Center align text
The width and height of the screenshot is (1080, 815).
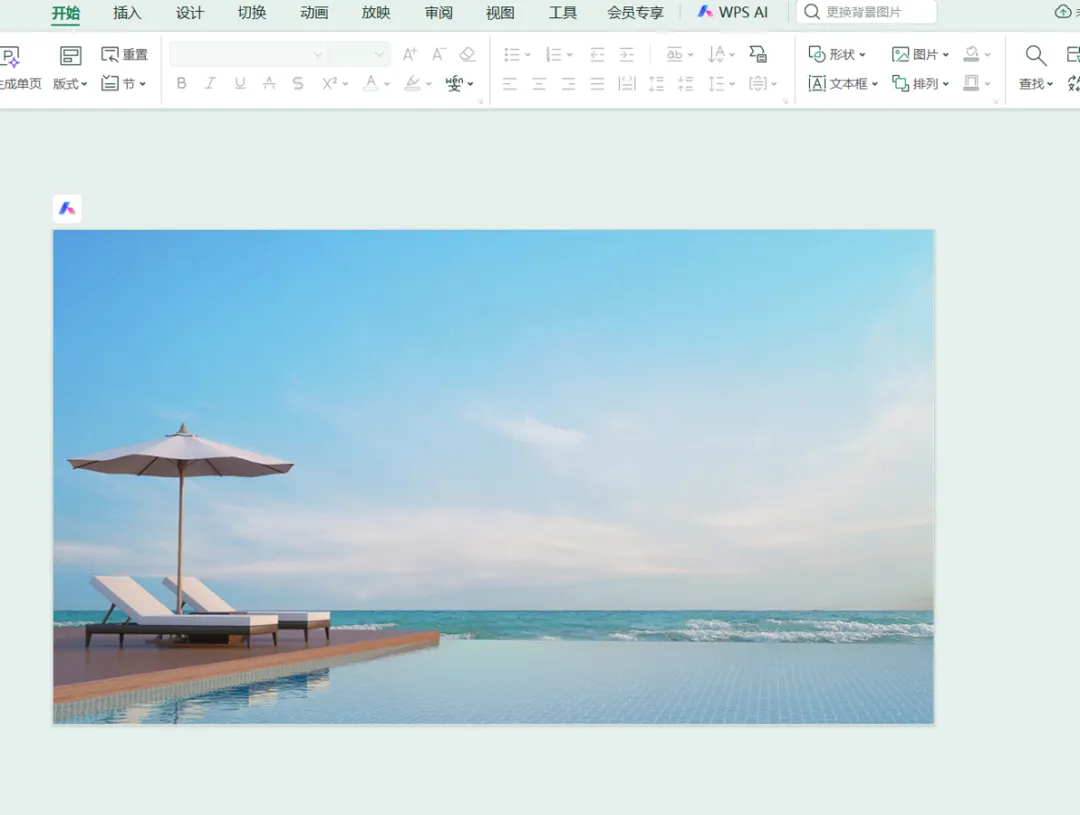click(539, 84)
